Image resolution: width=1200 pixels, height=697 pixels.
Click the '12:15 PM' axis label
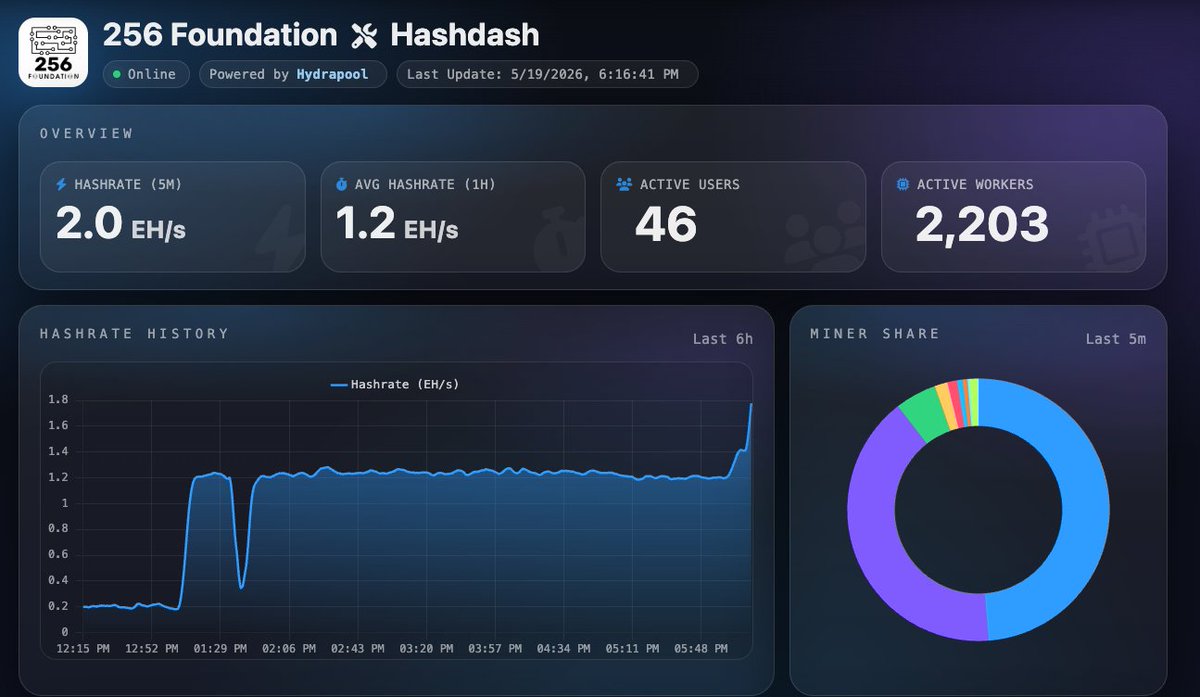point(83,649)
